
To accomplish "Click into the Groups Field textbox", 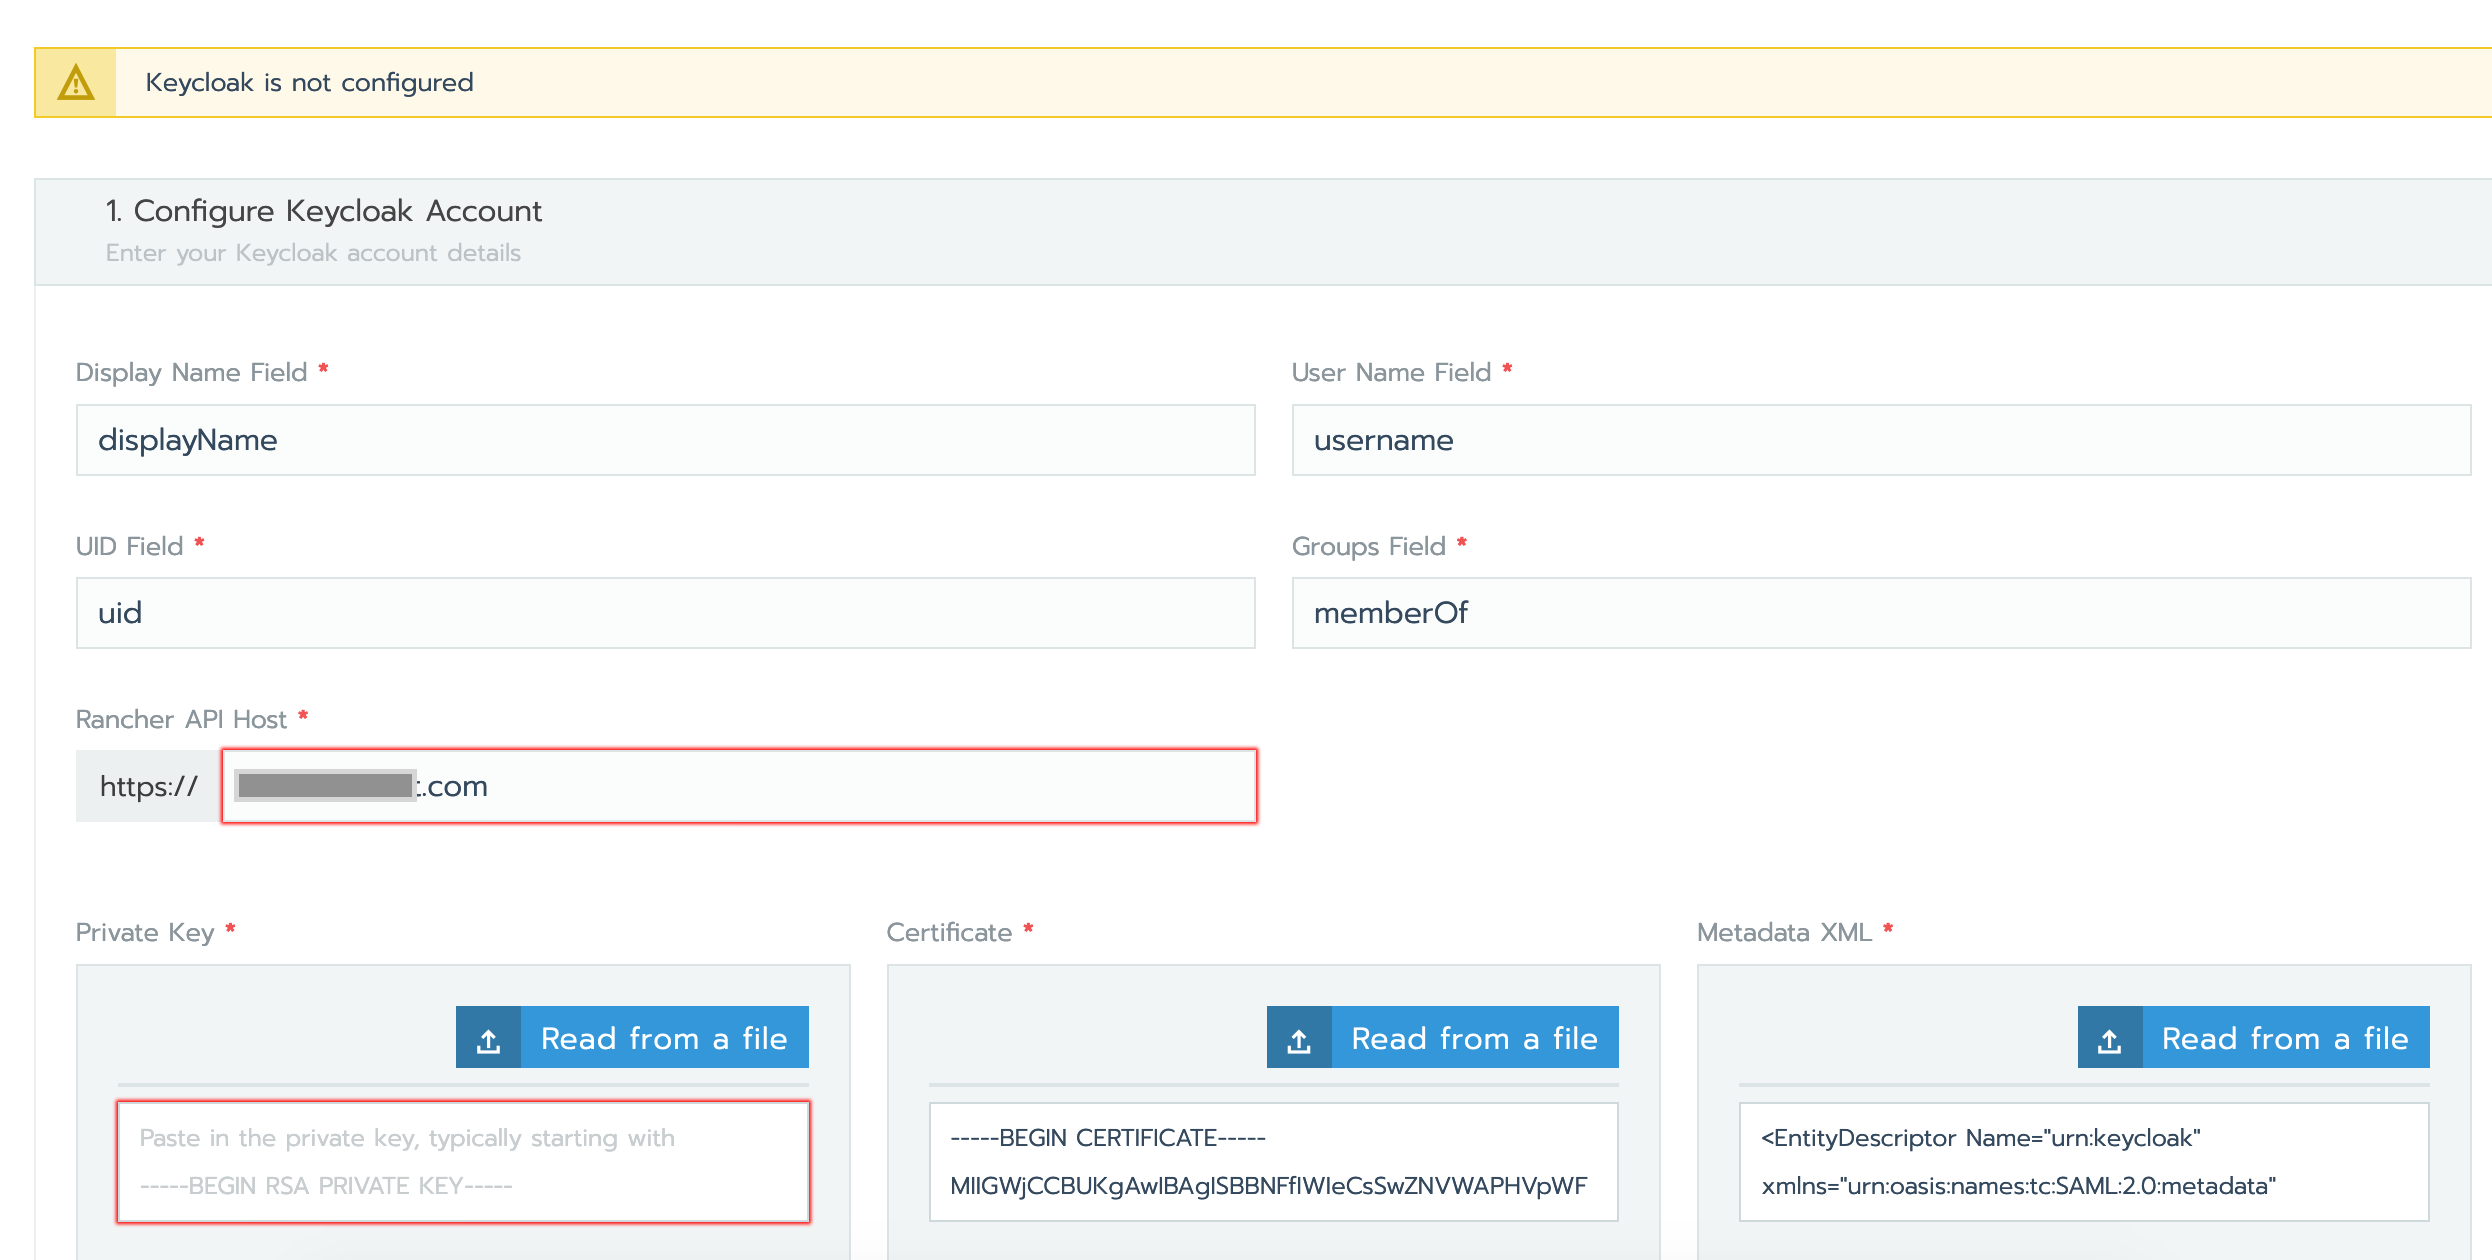I will click(x=1880, y=613).
